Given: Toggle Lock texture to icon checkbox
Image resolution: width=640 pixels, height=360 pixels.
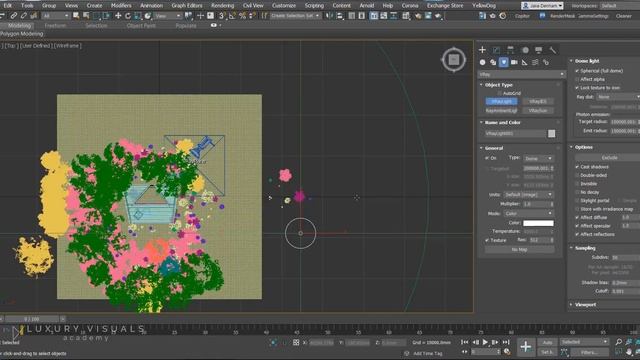Looking at the screenshot, I should tap(577, 87).
